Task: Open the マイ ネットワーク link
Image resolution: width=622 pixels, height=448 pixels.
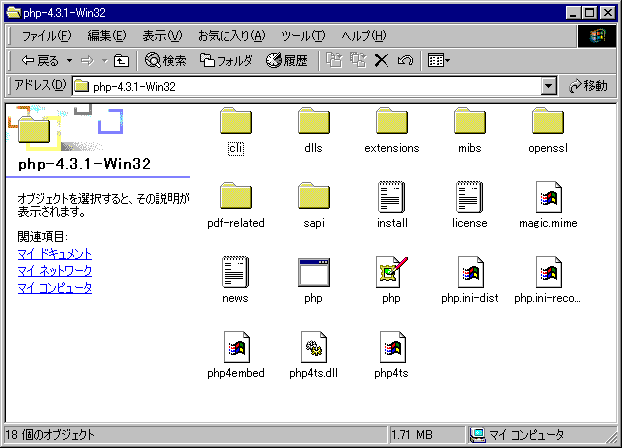Action: tap(55, 271)
